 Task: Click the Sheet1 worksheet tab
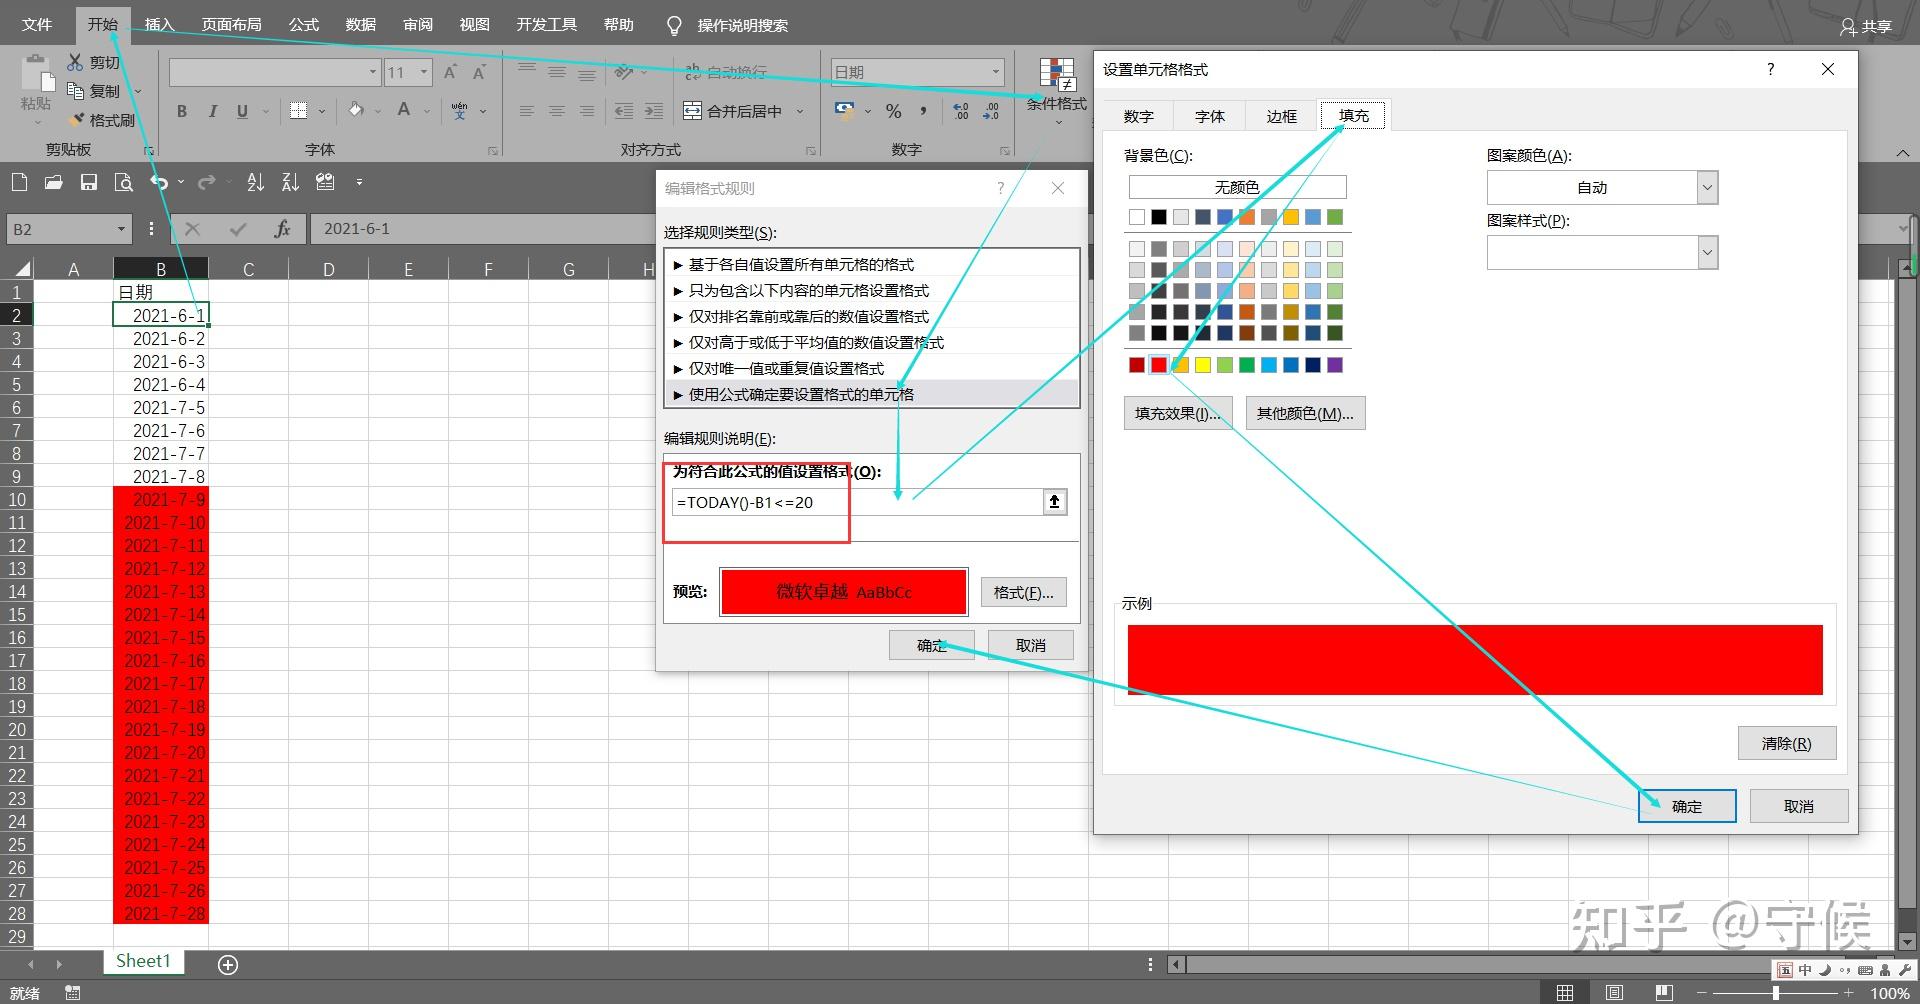[143, 961]
